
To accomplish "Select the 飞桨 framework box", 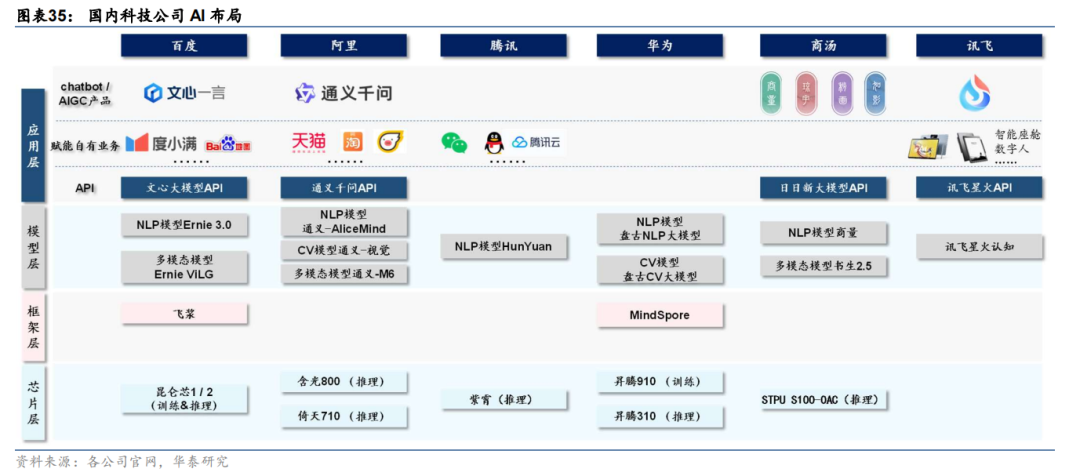I will click(184, 313).
